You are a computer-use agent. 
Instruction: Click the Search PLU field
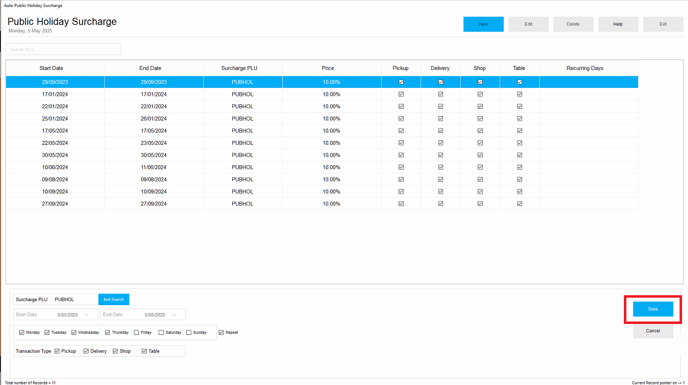point(63,49)
